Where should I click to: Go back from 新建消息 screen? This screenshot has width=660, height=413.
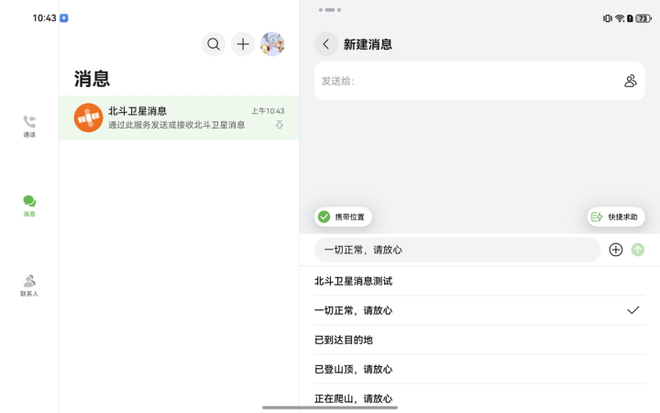[326, 44]
